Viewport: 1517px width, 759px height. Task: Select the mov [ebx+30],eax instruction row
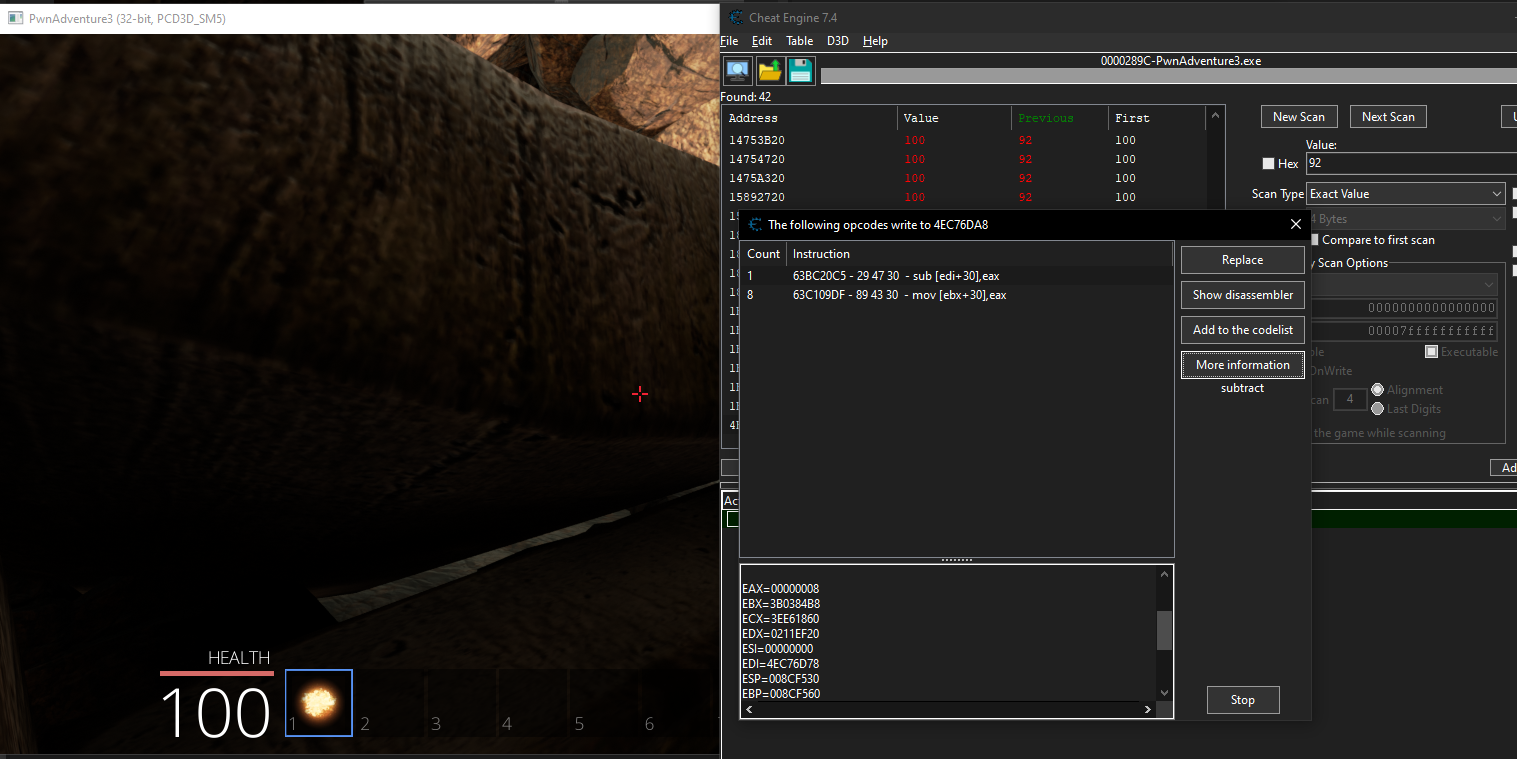[956, 295]
